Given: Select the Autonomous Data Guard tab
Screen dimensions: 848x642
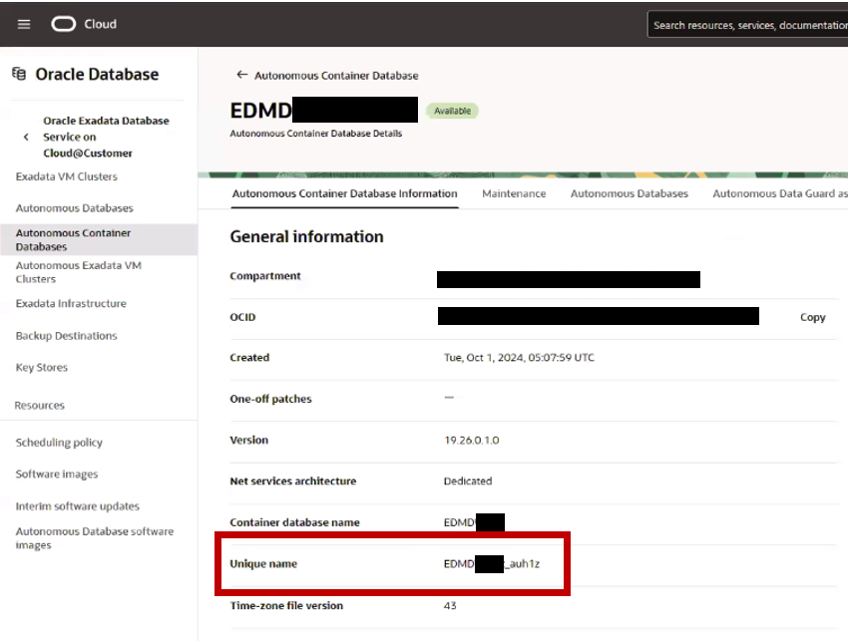Looking at the screenshot, I should click(x=779, y=193).
